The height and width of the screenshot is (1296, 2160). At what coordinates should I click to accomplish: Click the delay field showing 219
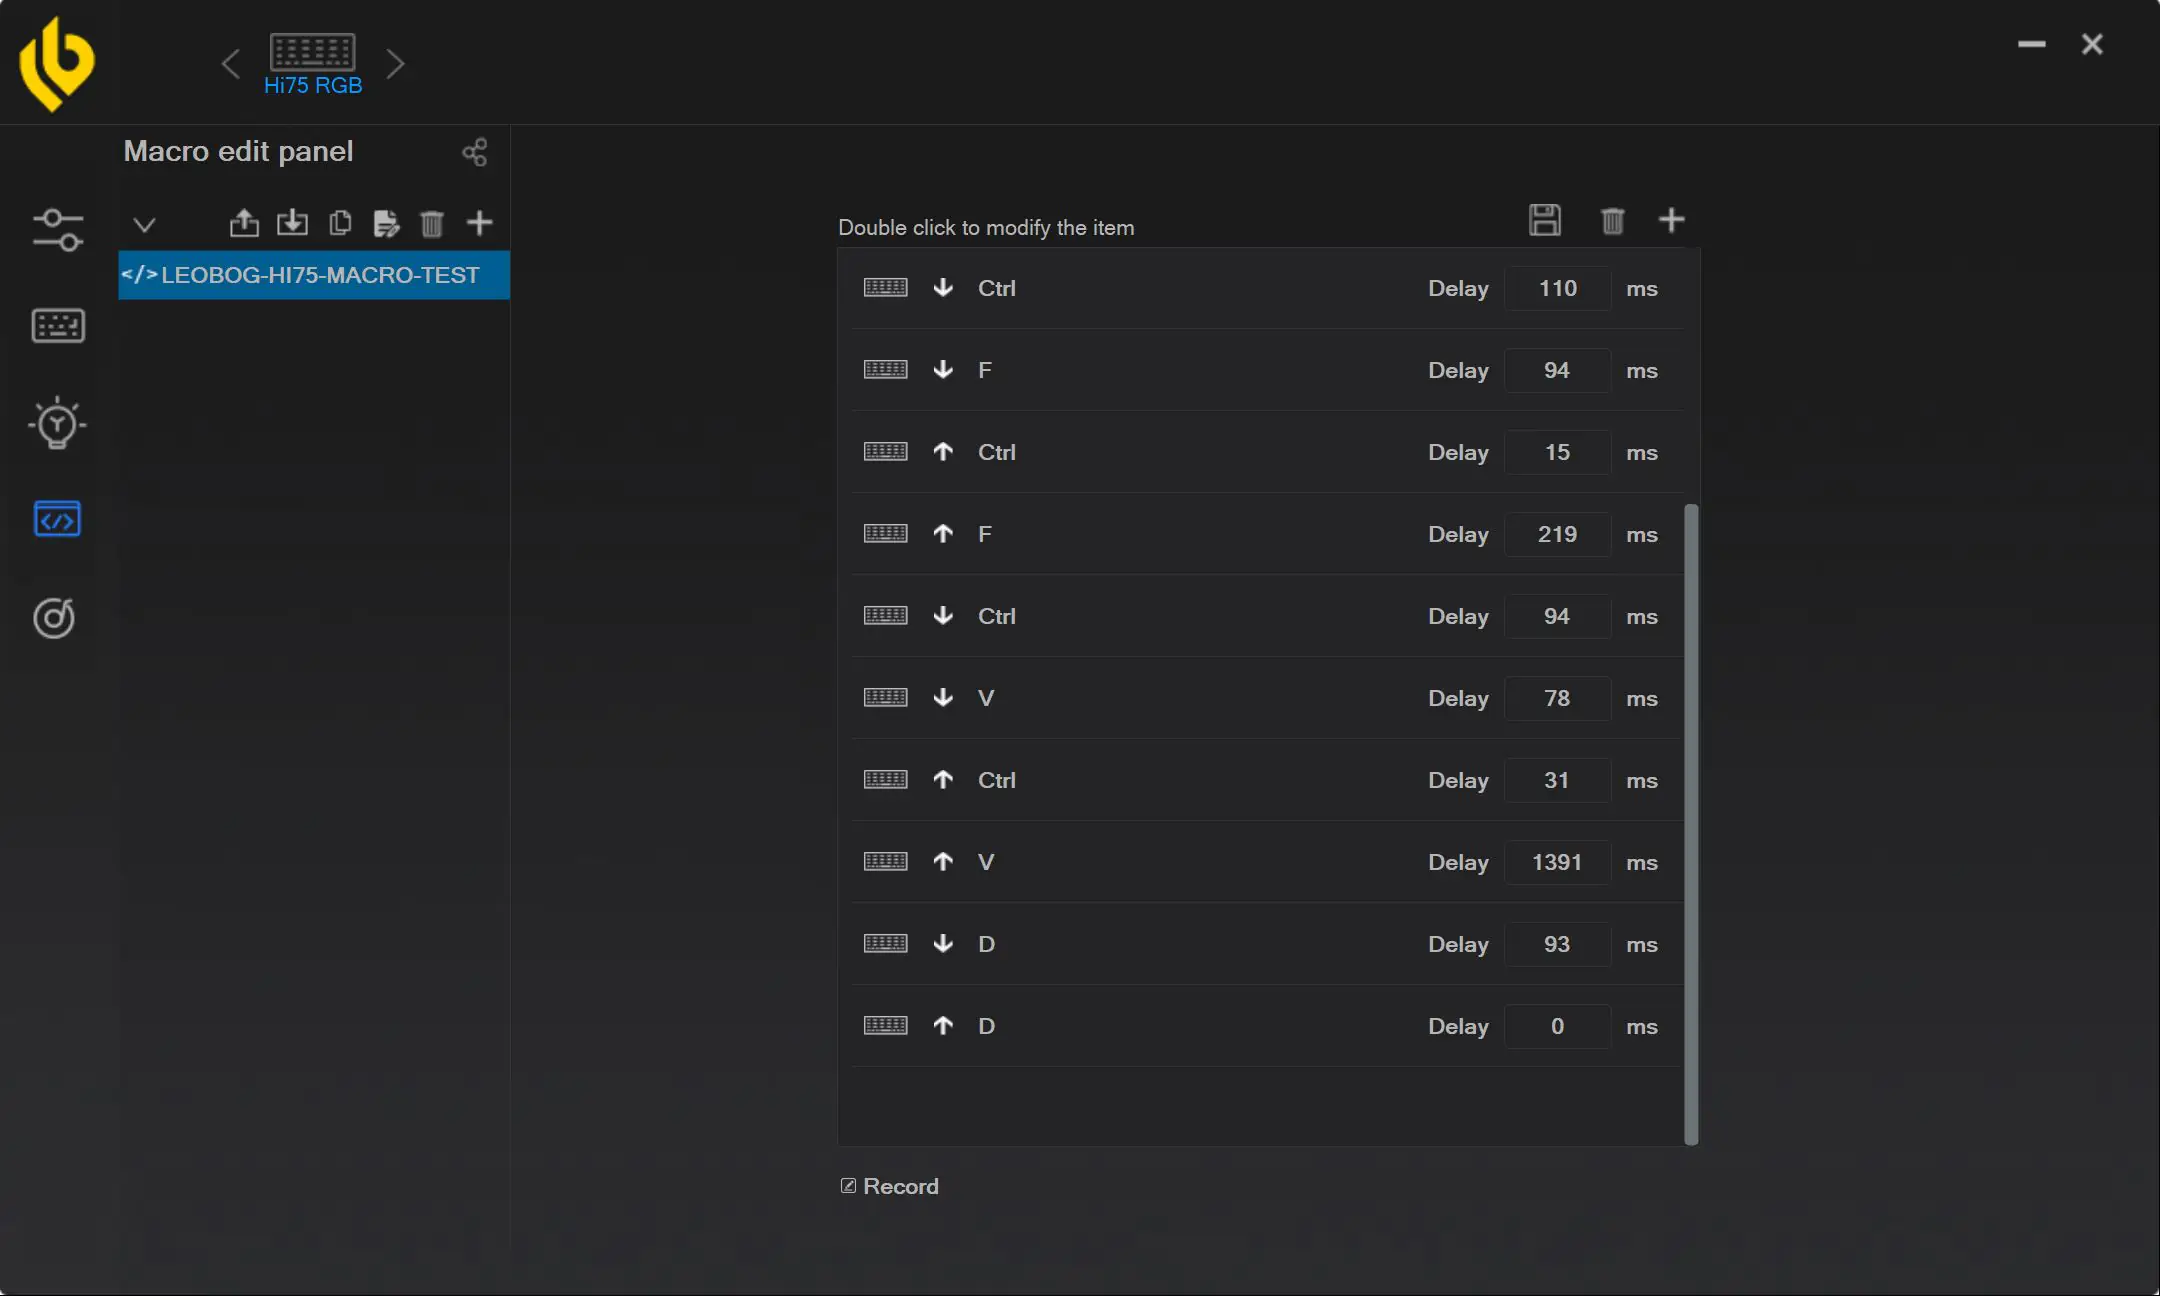tap(1558, 534)
